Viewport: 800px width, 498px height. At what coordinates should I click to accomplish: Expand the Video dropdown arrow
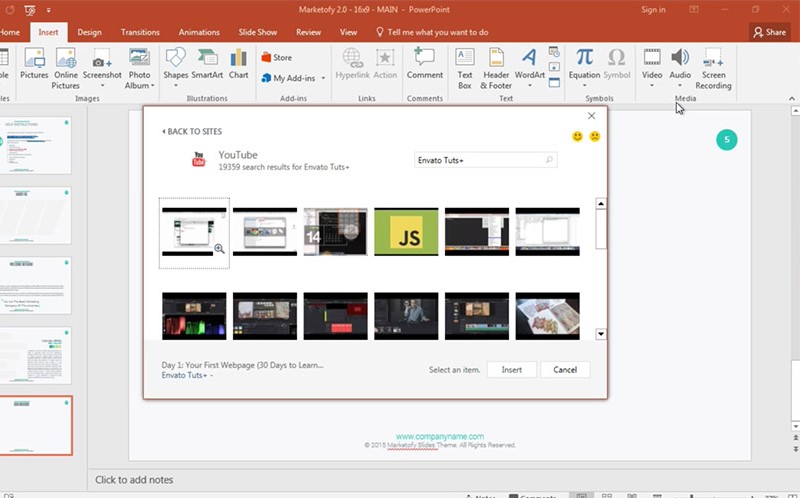pyautogui.click(x=652, y=86)
